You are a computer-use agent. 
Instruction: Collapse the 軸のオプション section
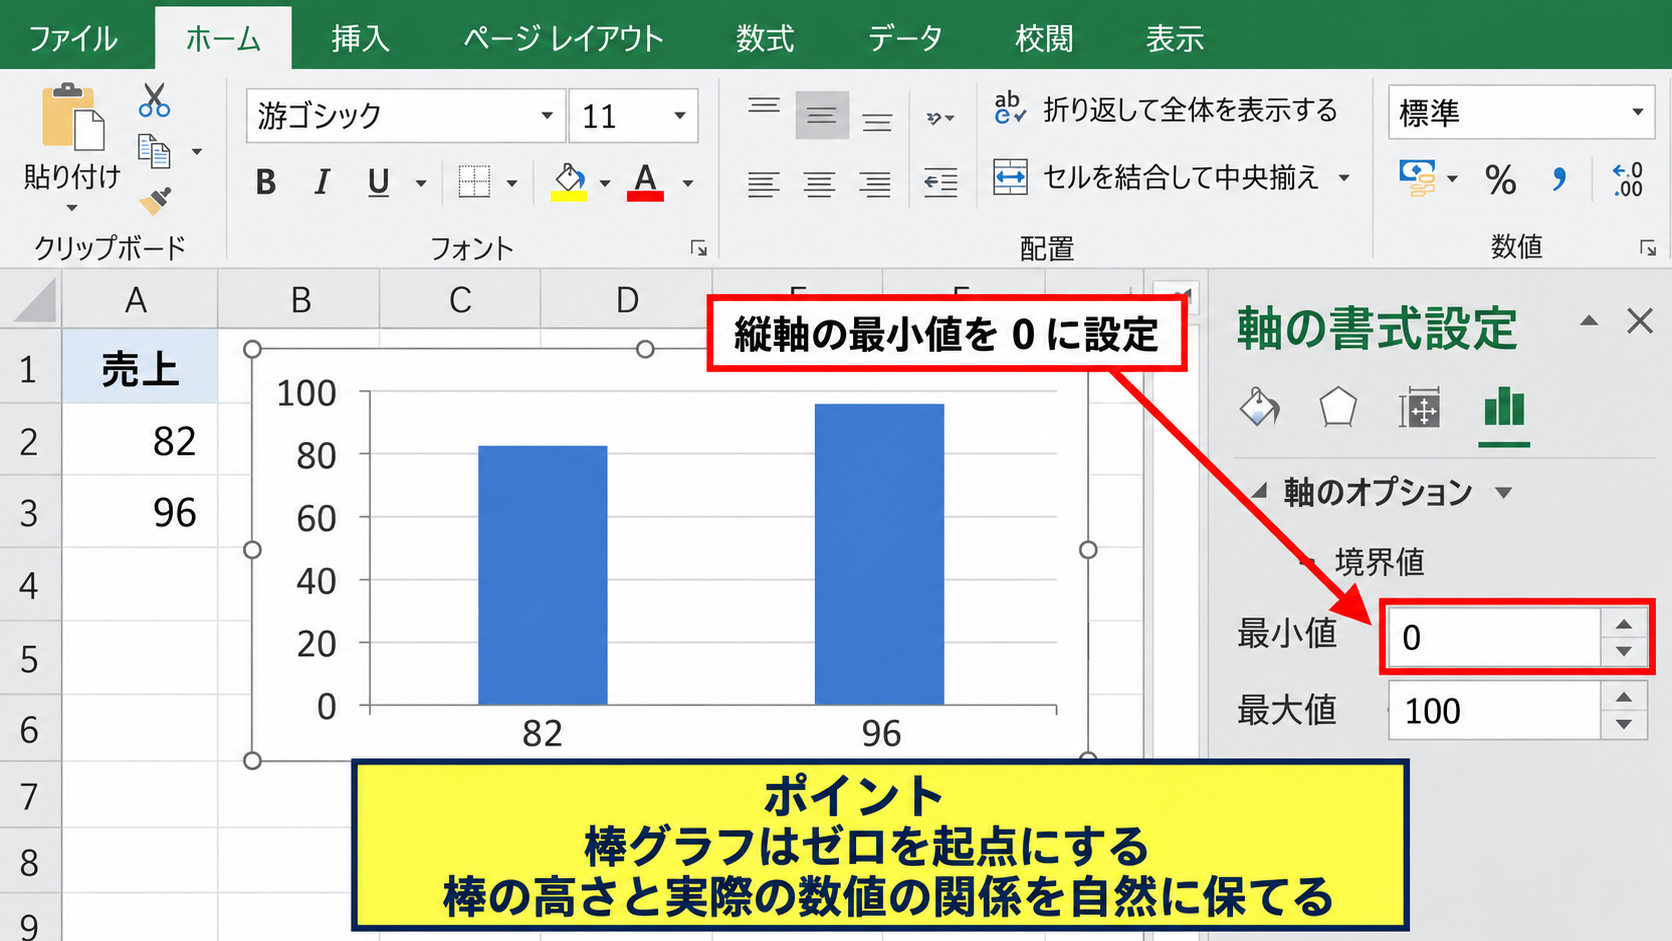1259,491
